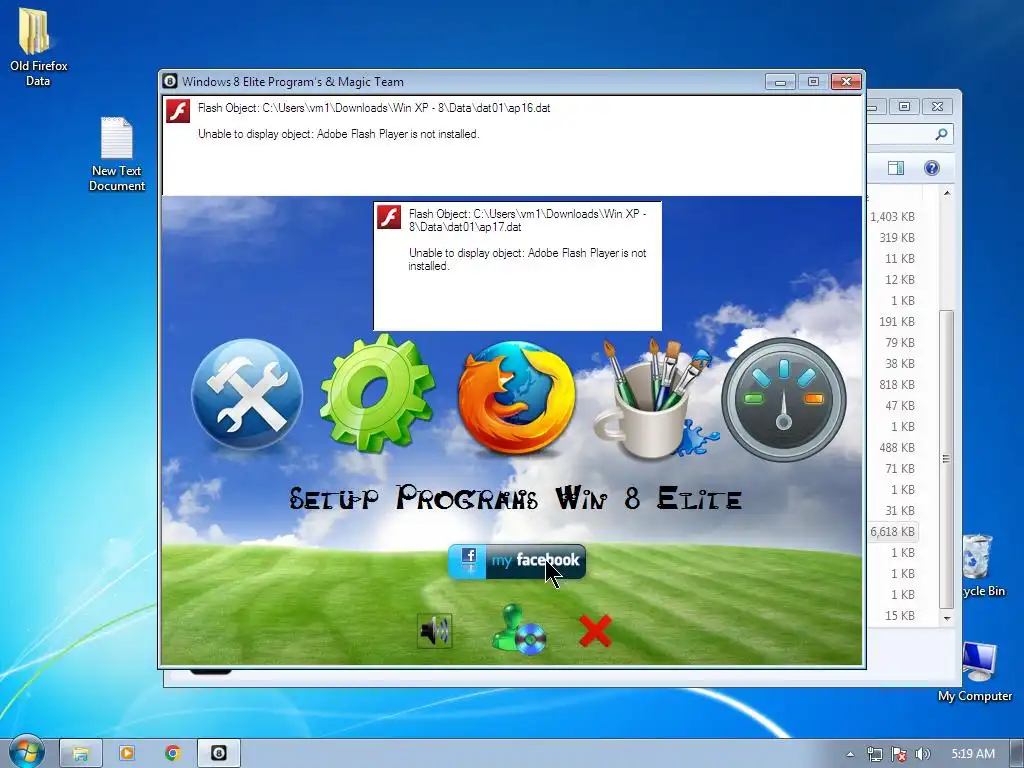Viewport: 1024px width, 768px height.
Task: Select the 1,403 KB file row
Action: (x=892, y=216)
